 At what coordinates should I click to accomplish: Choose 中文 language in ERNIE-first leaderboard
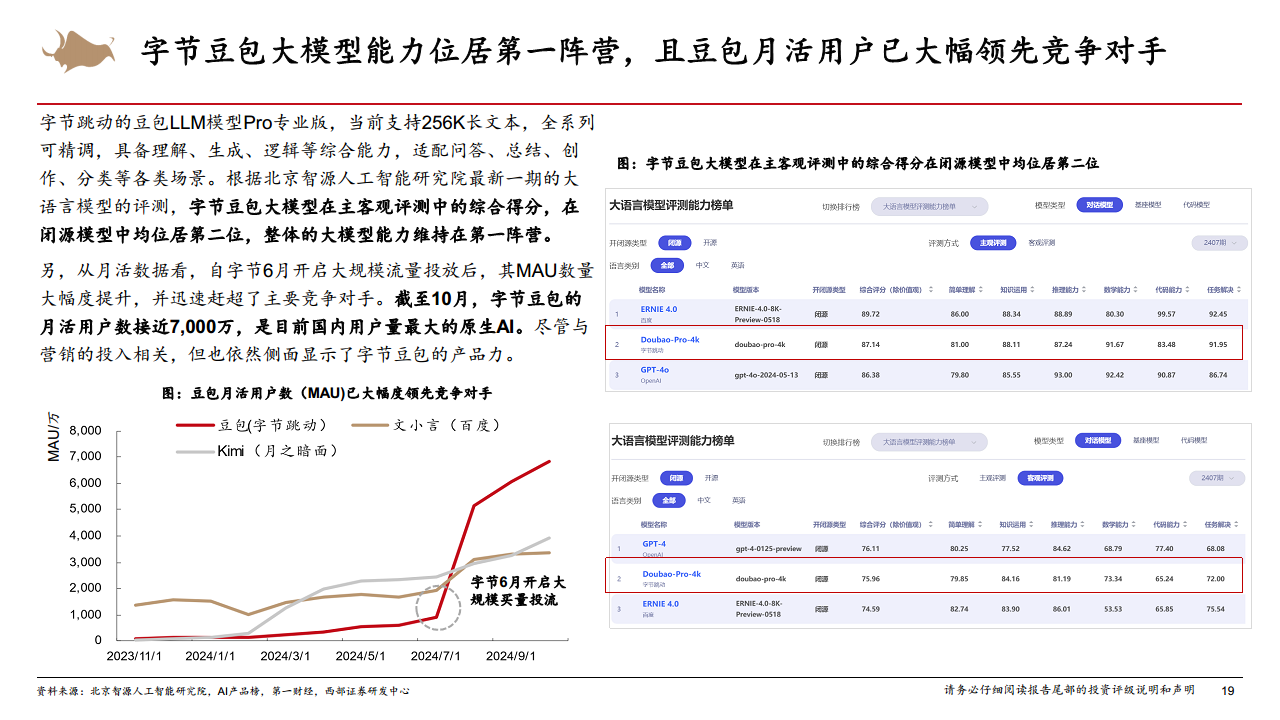(703, 265)
